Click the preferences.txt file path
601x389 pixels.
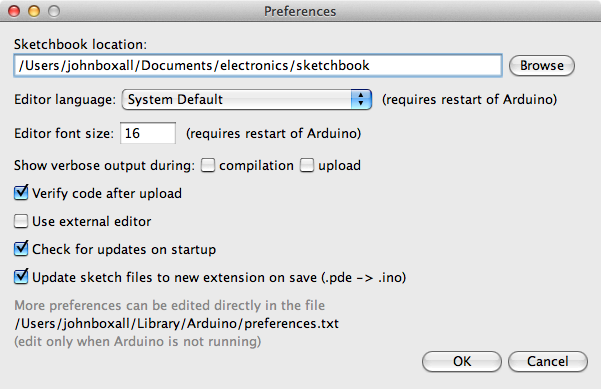pyautogui.click(x=177, y=323)
